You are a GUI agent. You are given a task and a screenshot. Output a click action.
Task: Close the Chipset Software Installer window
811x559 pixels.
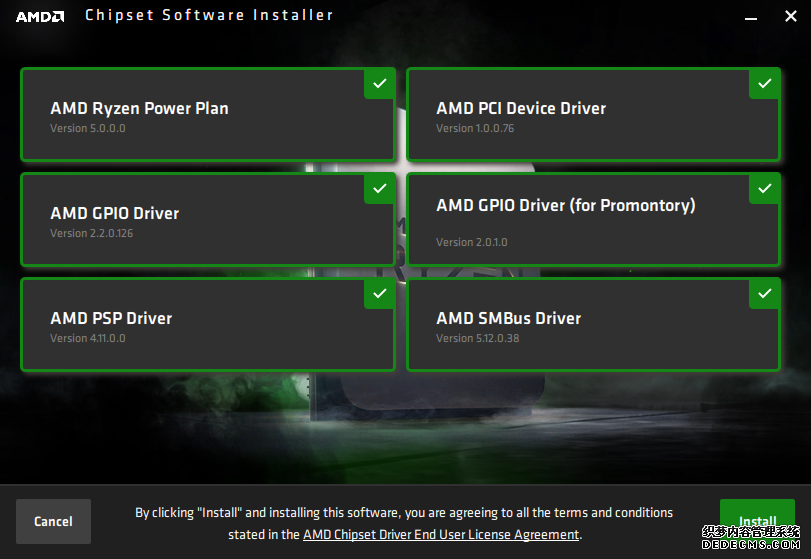click(790, 16)
